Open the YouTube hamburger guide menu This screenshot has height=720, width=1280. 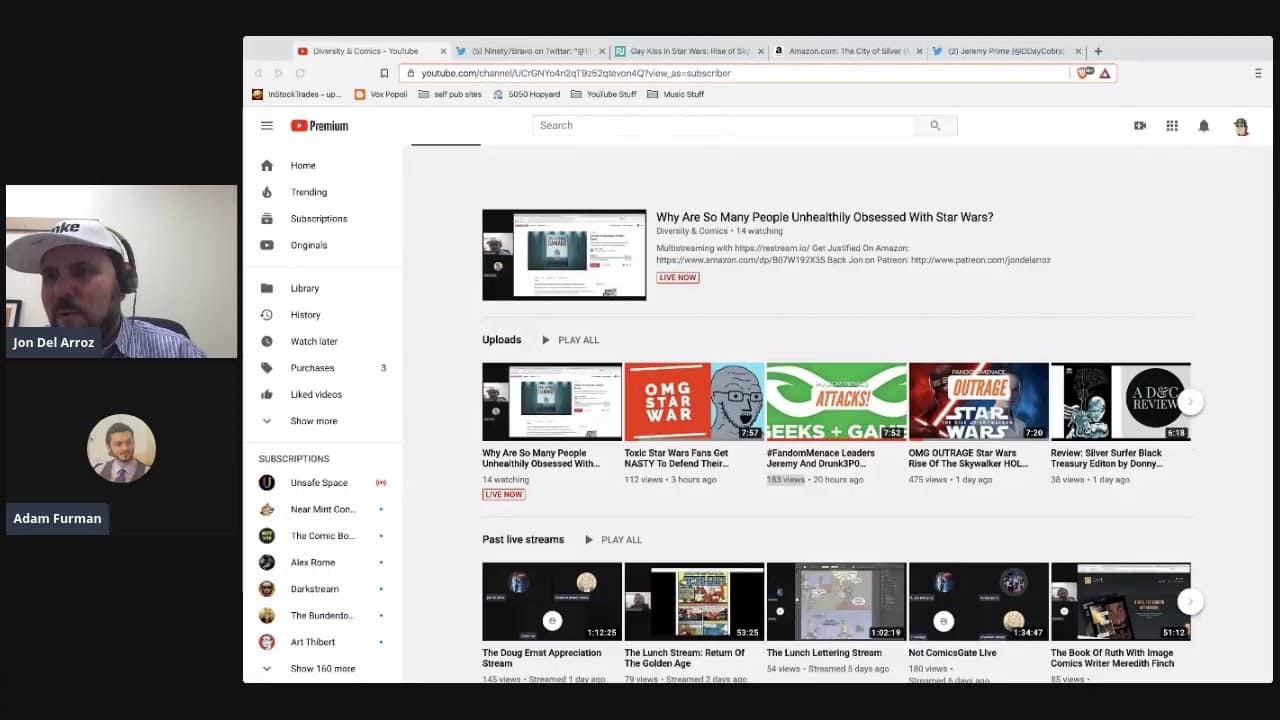[x=267, y=126]
